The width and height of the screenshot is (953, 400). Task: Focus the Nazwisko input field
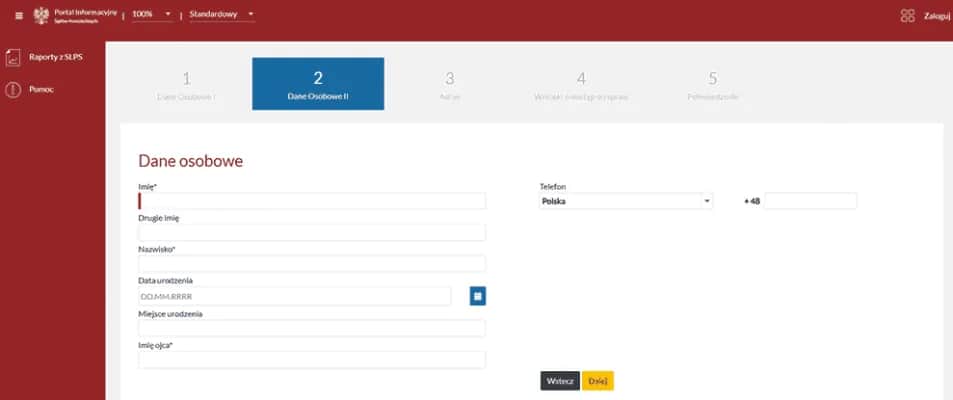[312, 264]
